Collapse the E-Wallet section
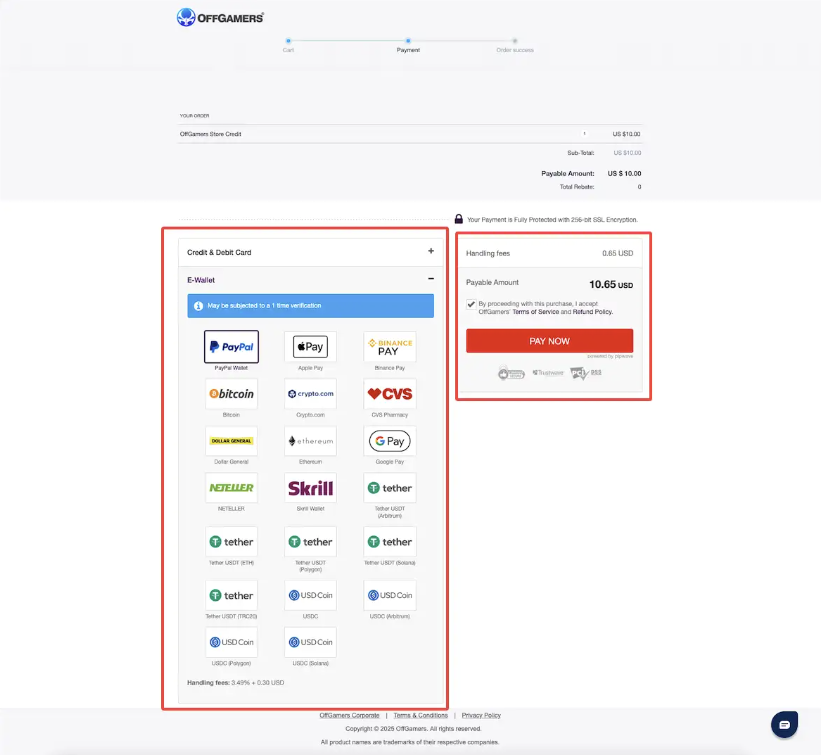821x755 pixels. (x=310, y=280)
